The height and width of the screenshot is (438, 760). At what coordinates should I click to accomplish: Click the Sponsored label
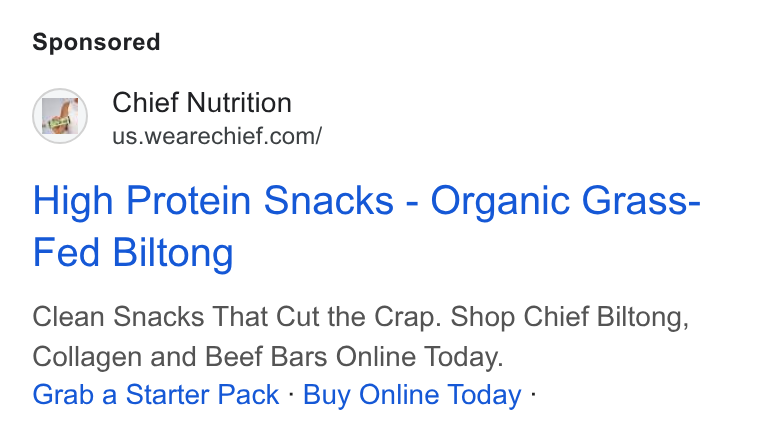(x=96, y=42)
